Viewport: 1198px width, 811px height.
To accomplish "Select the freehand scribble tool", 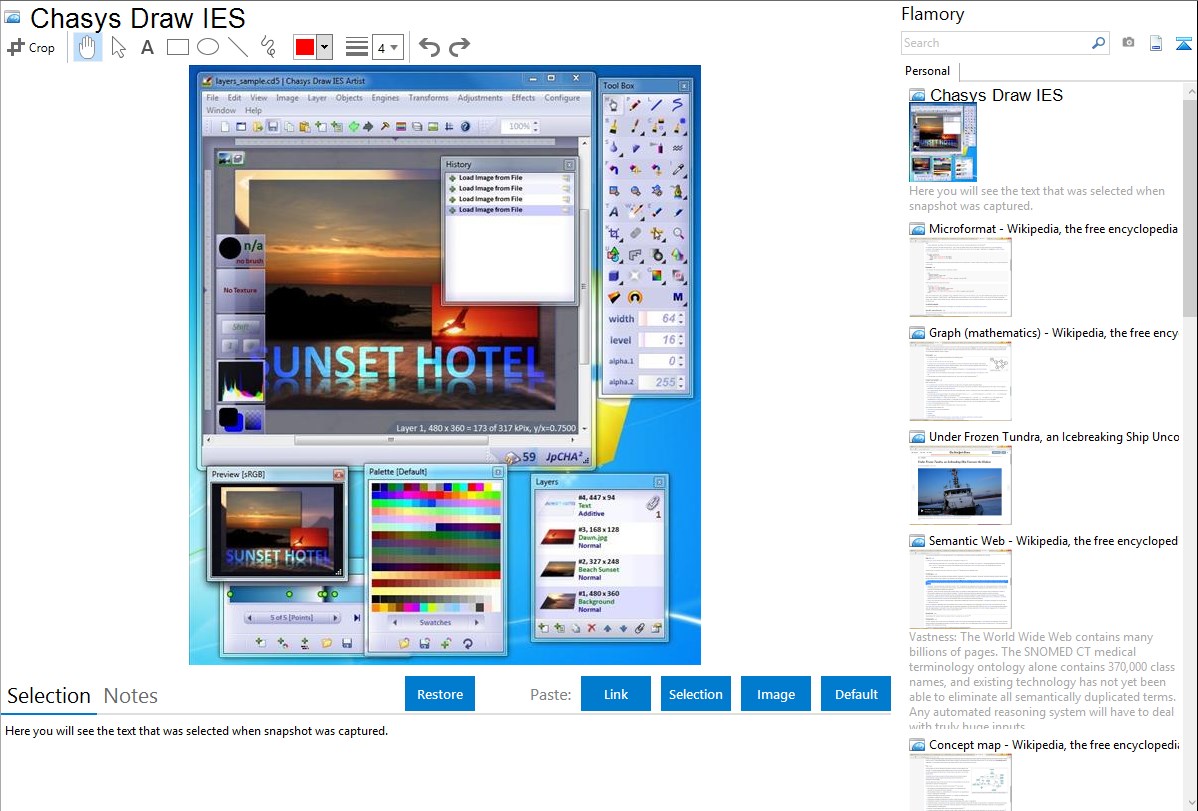I will 267,47.
